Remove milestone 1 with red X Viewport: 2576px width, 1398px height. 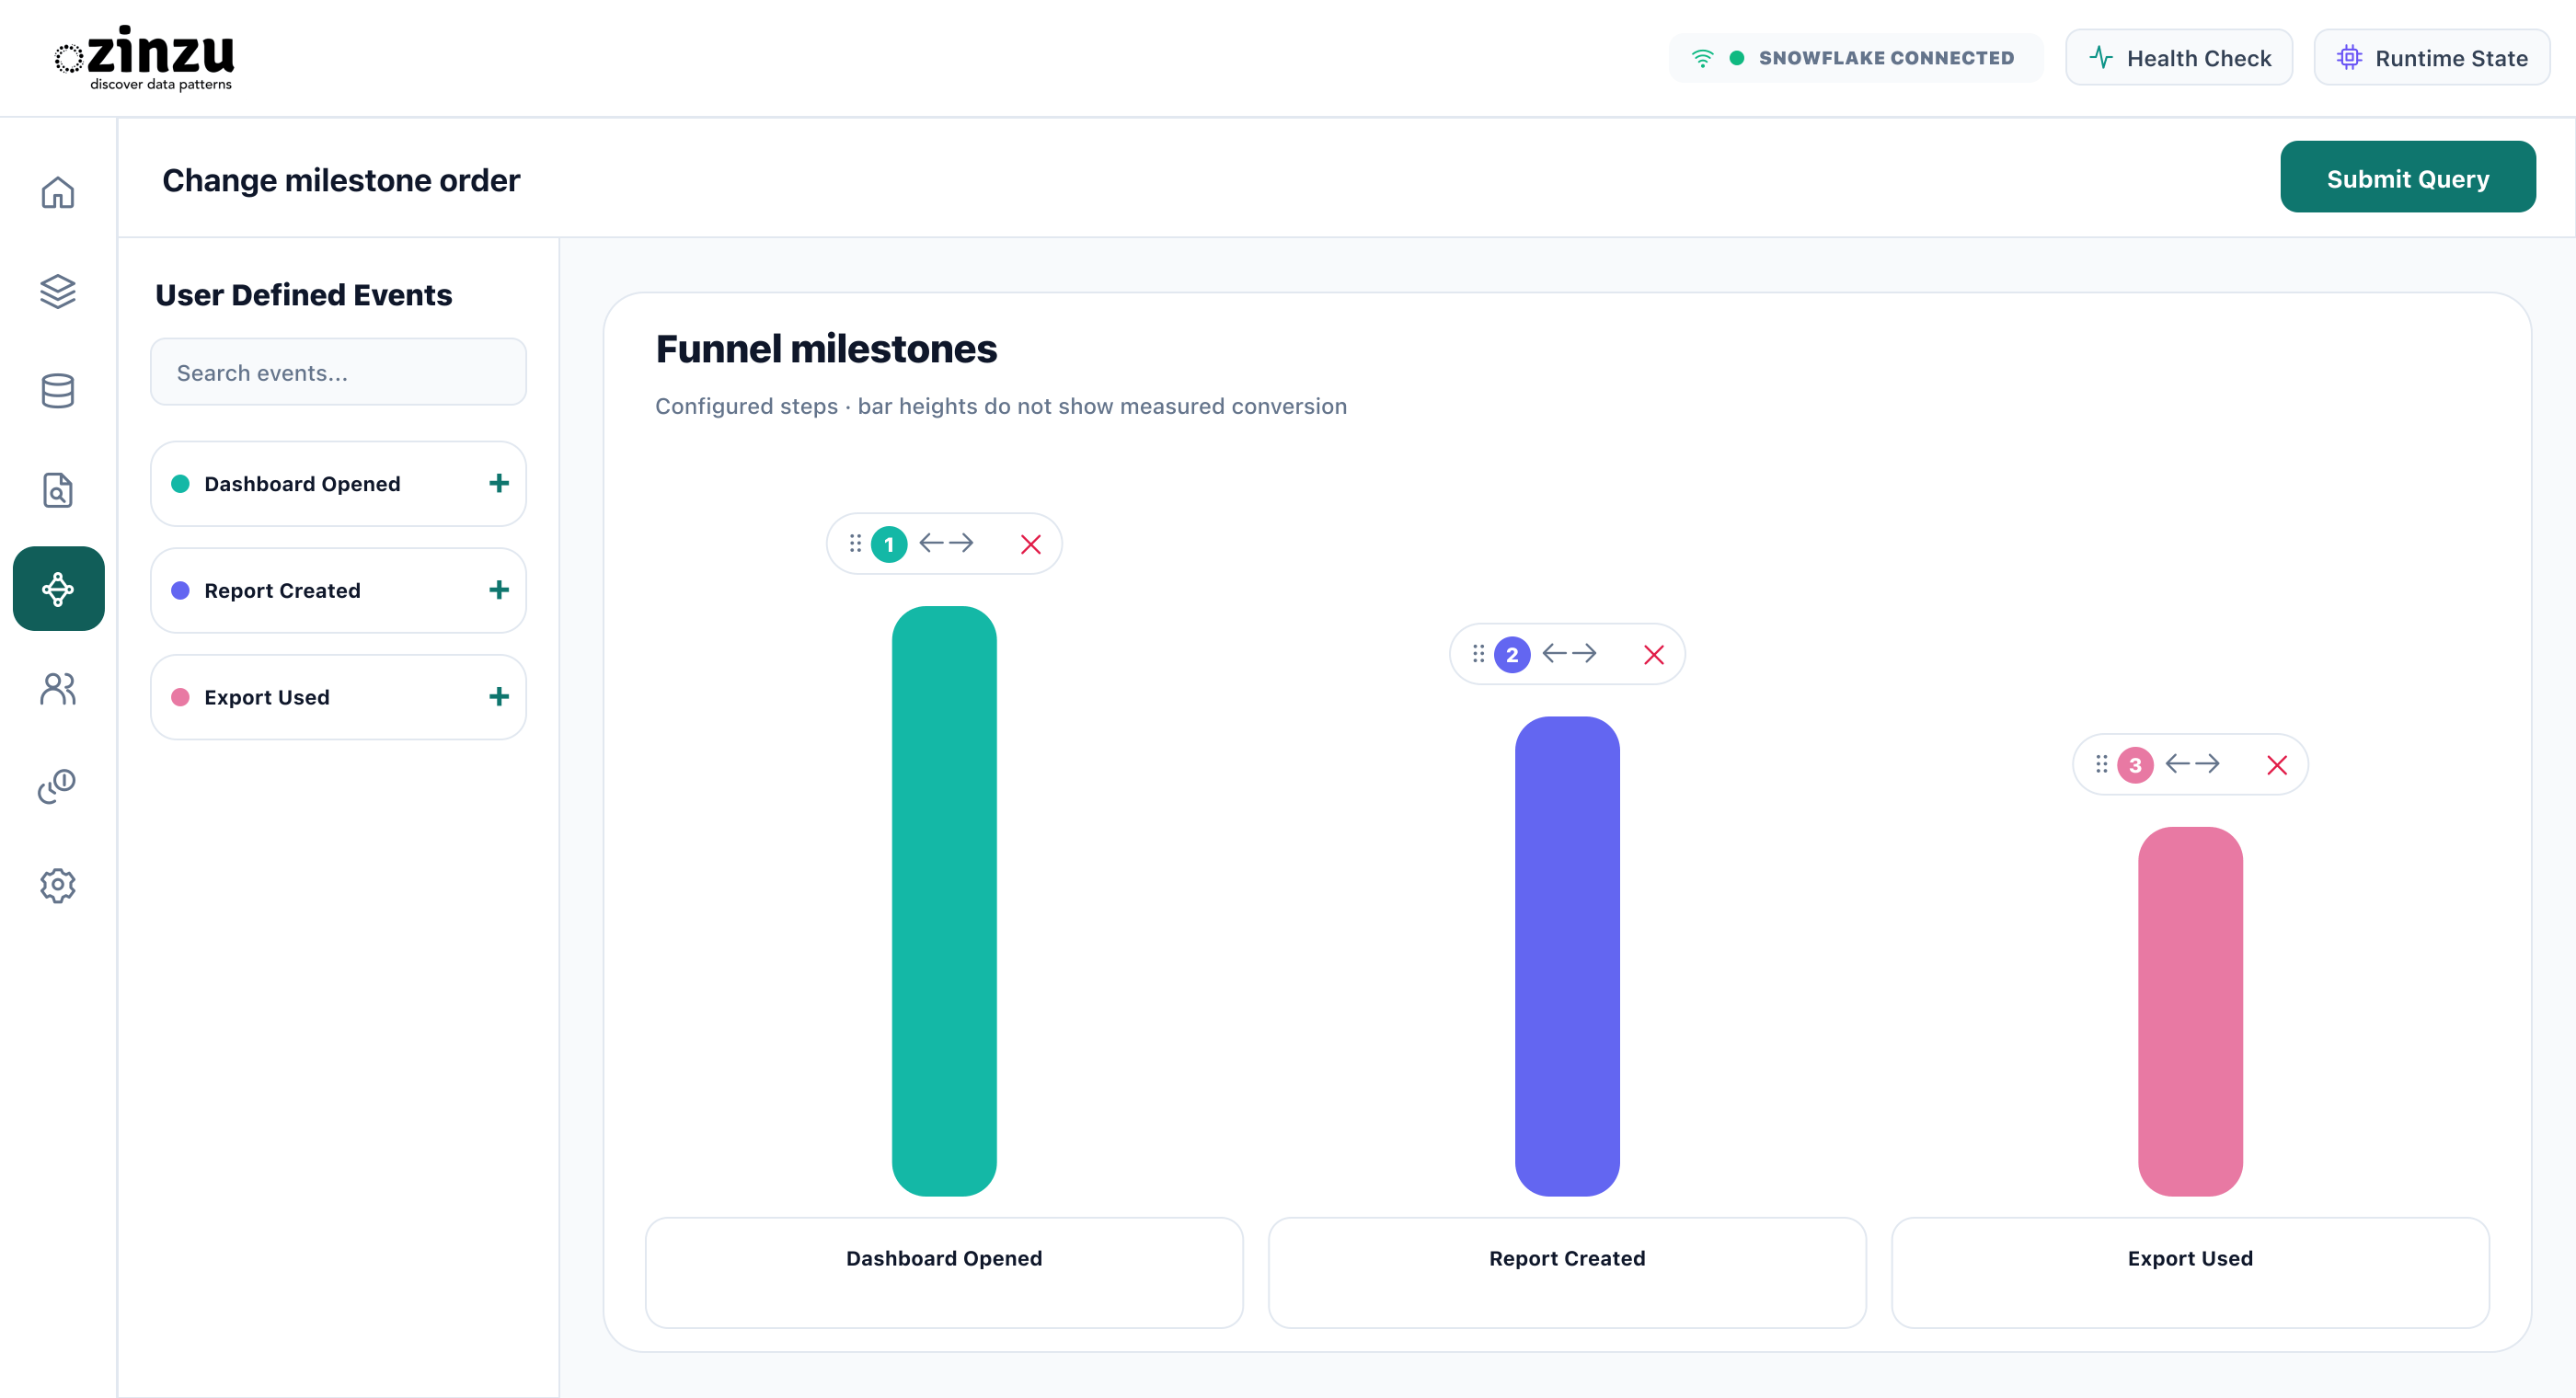pyautogui.click(x=1031, y=544)
